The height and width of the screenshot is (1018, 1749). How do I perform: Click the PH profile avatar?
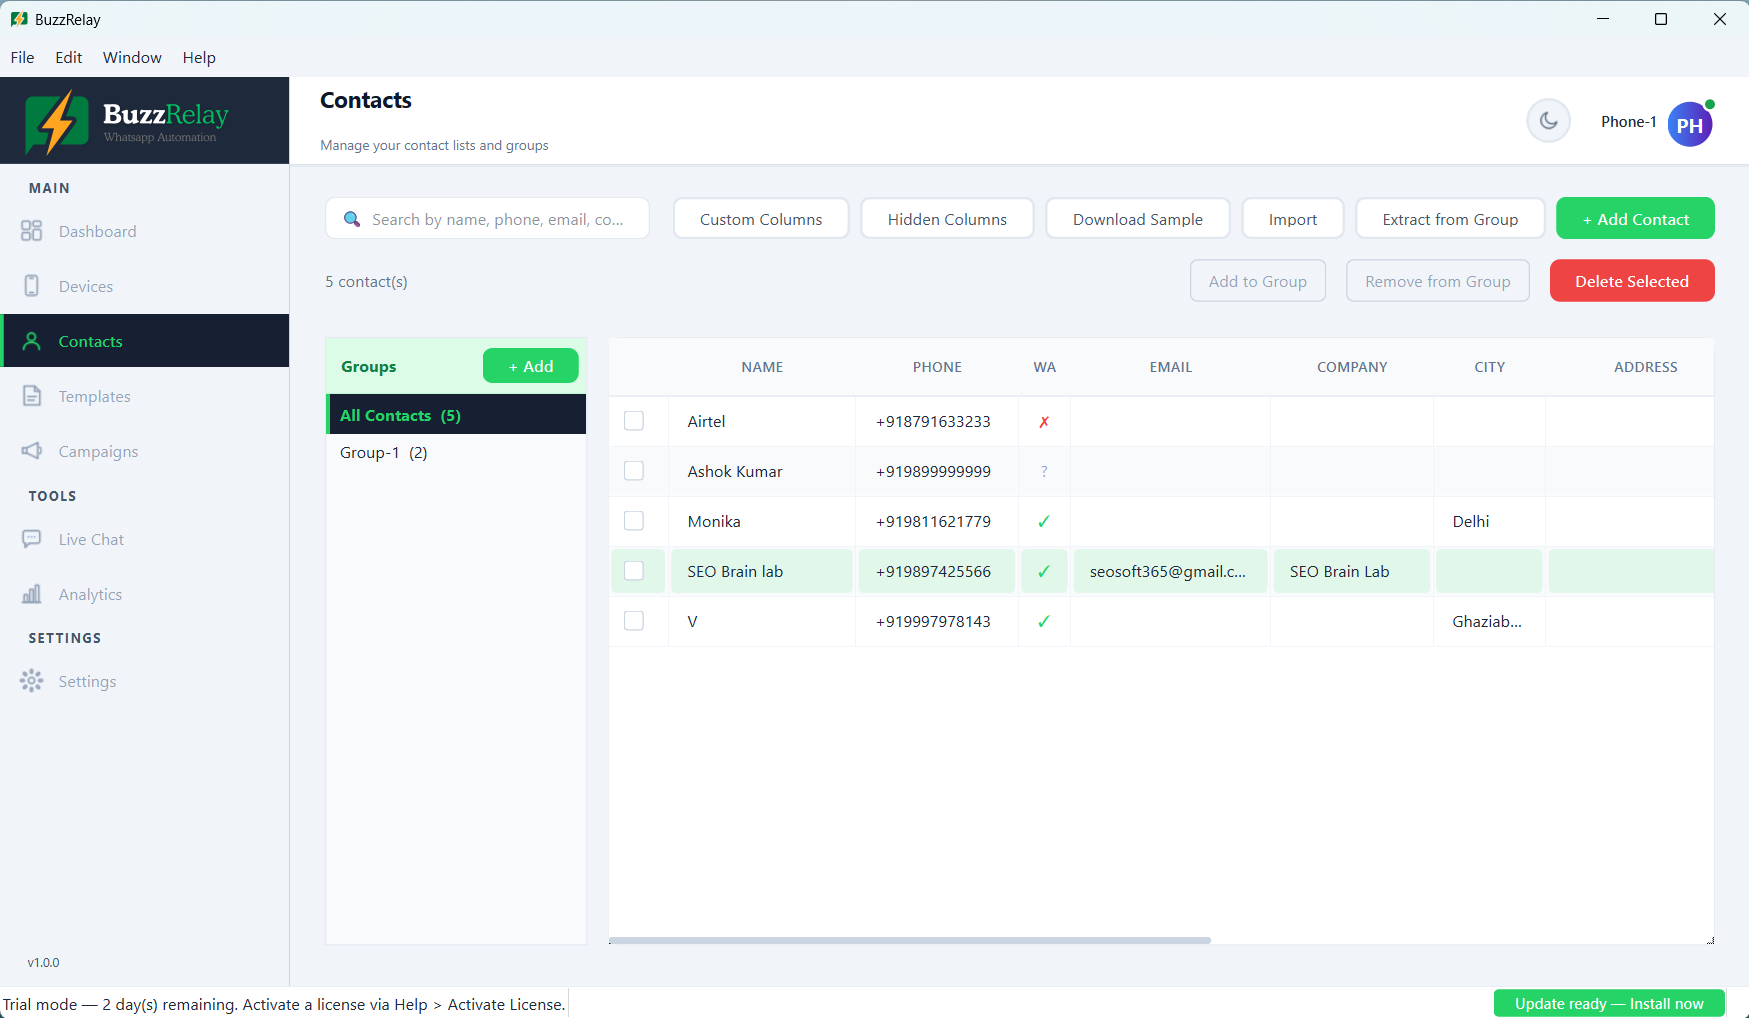click(1690, 125)
